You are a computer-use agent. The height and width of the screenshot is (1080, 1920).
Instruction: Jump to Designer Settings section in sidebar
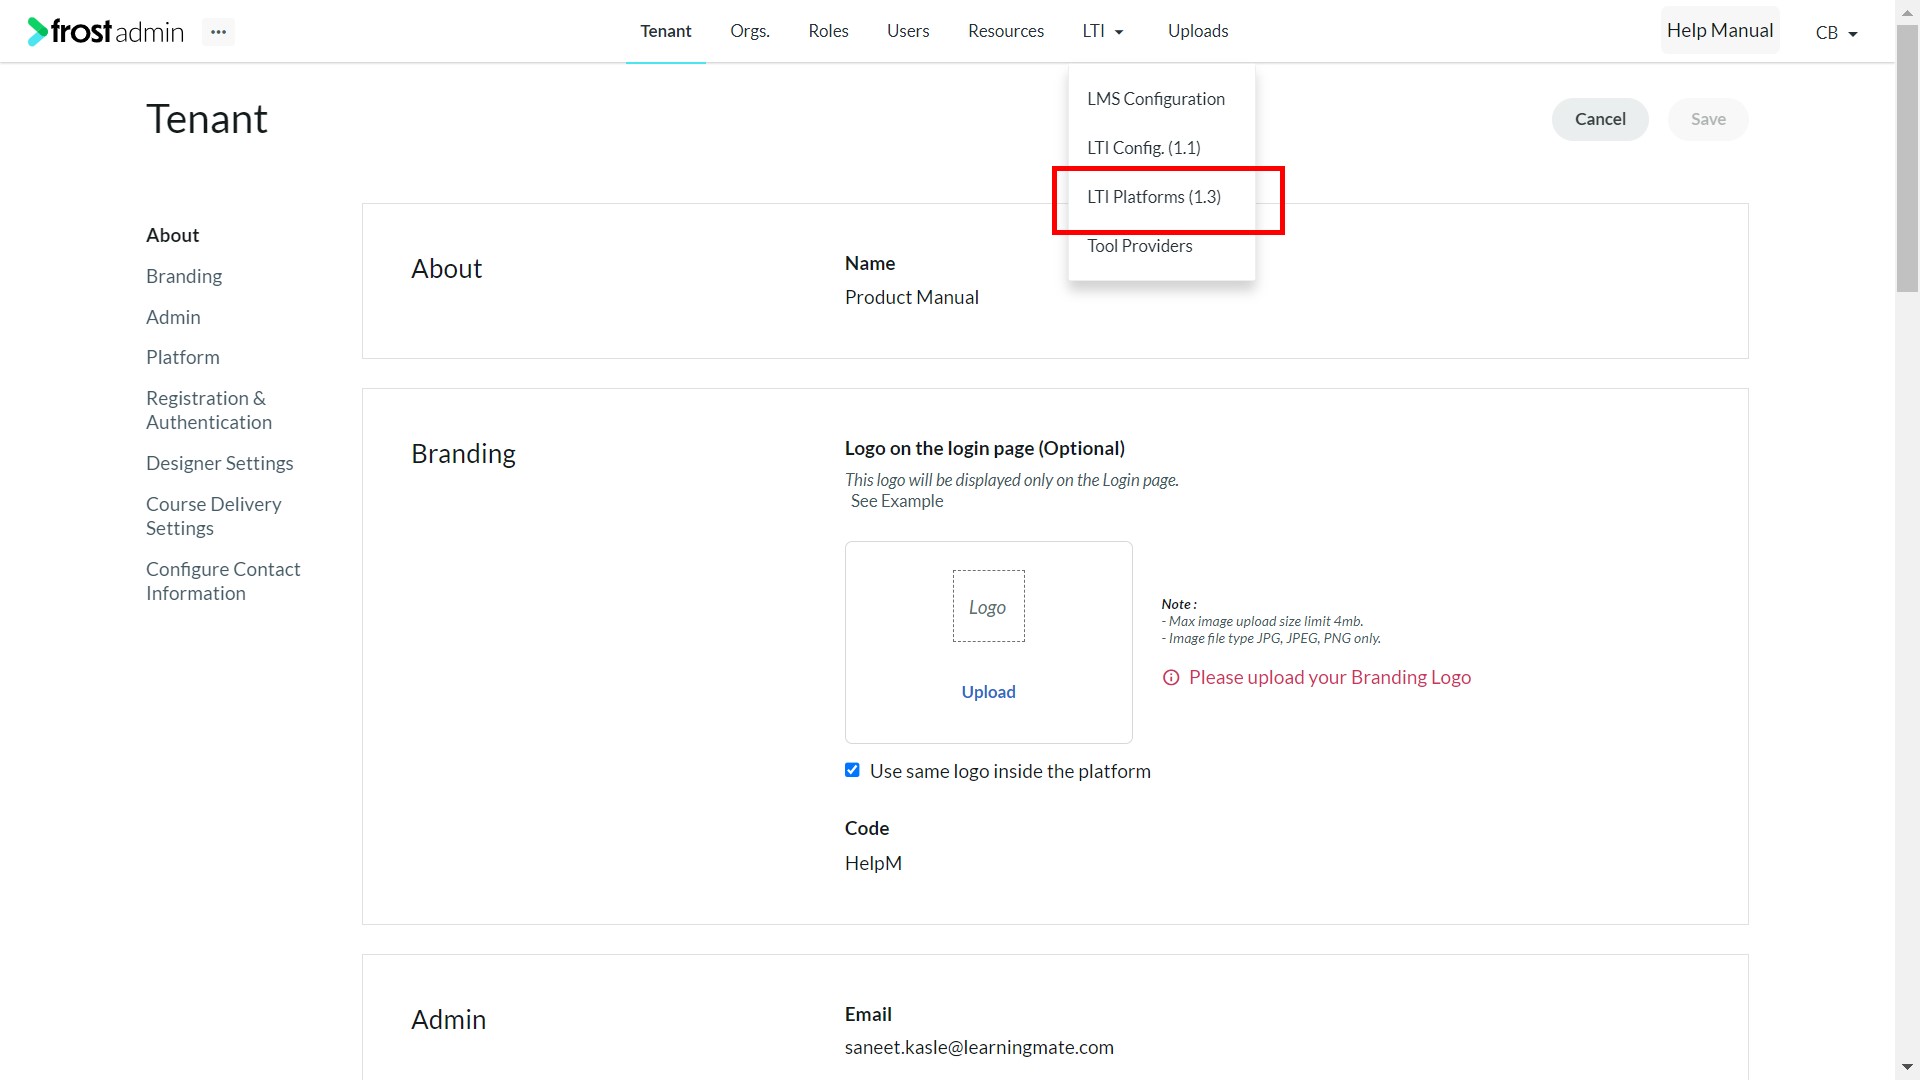pyautogui.click(x=220, y=463)
